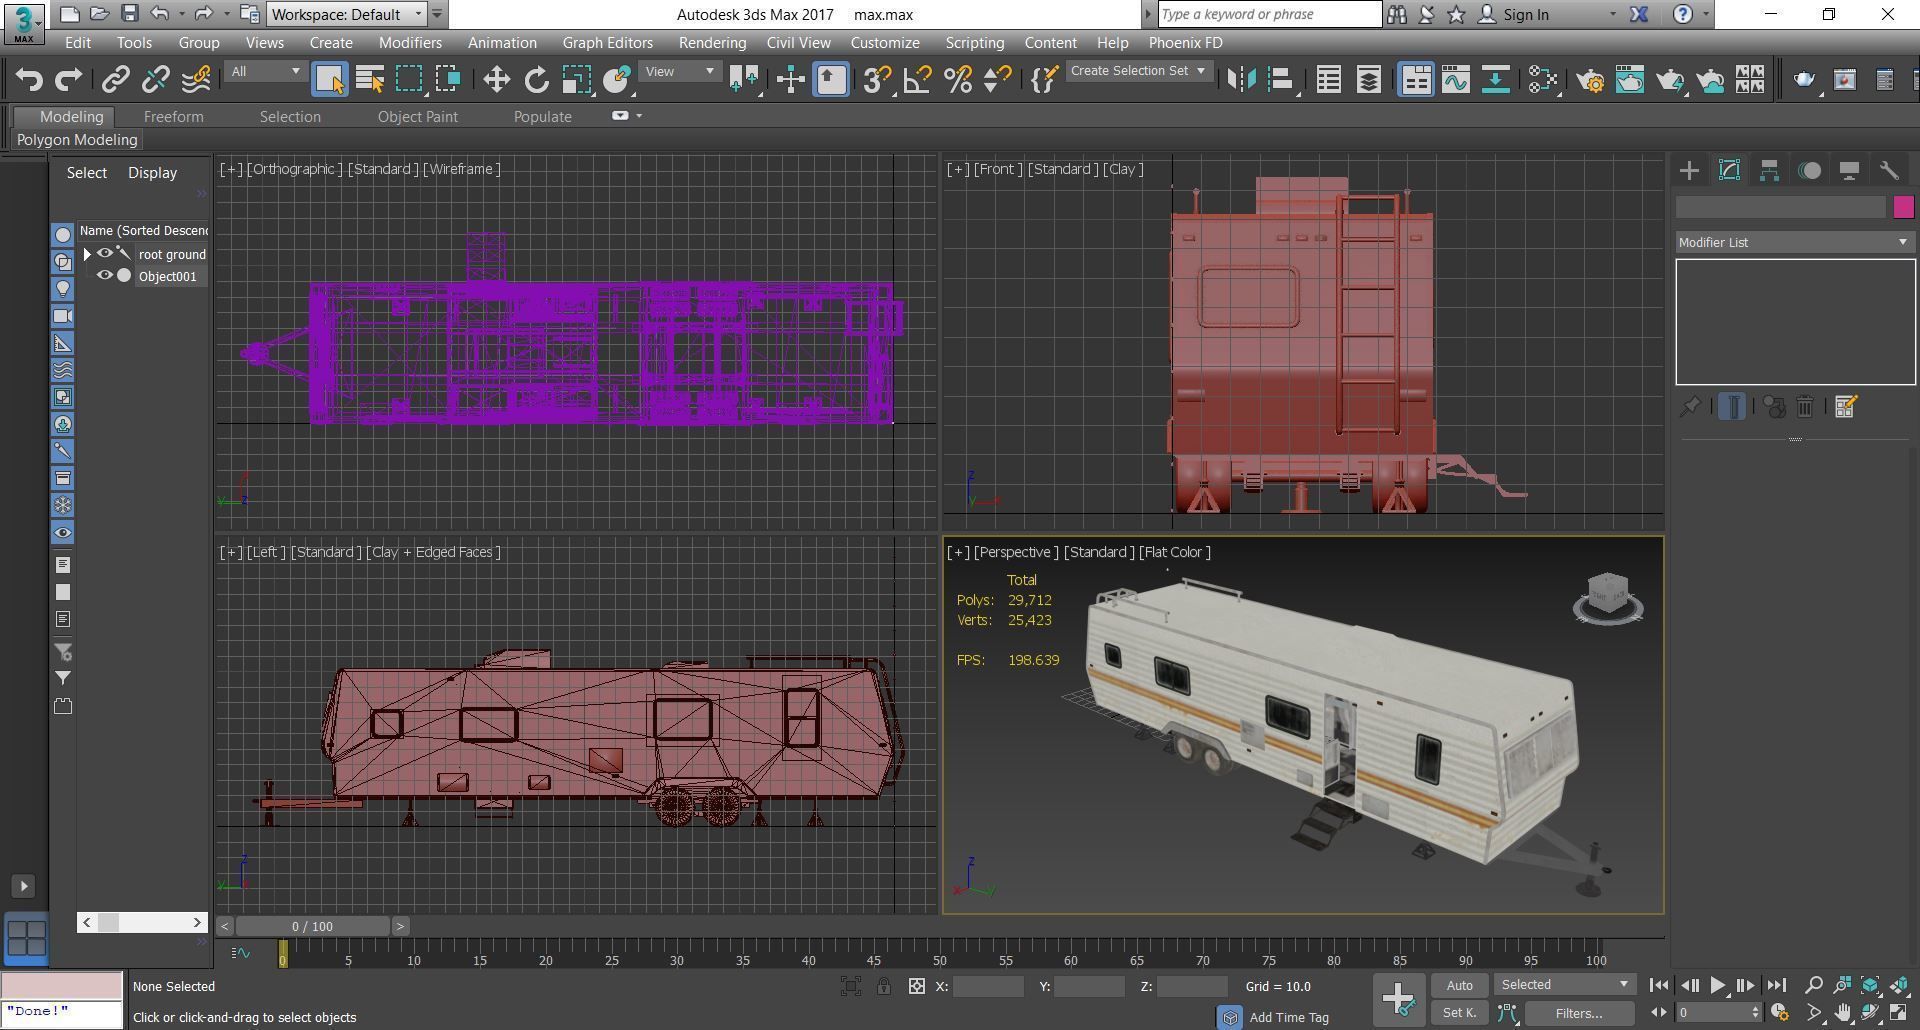Screen dimensions: 1920x1030
Task: Activate the Select and Scale tool
Action: [577, 79]
